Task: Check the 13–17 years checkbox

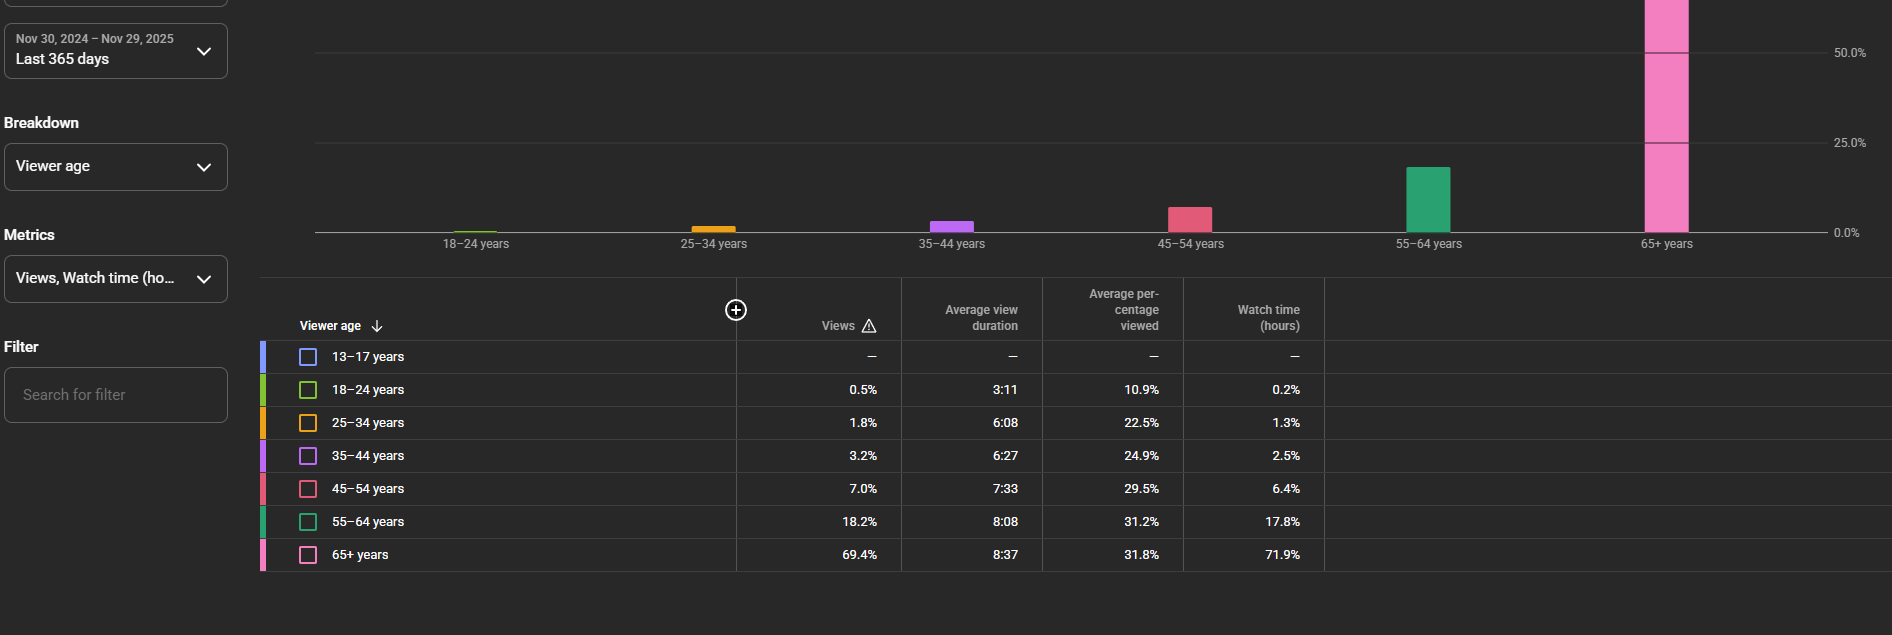Action: (x=308, y=357)
